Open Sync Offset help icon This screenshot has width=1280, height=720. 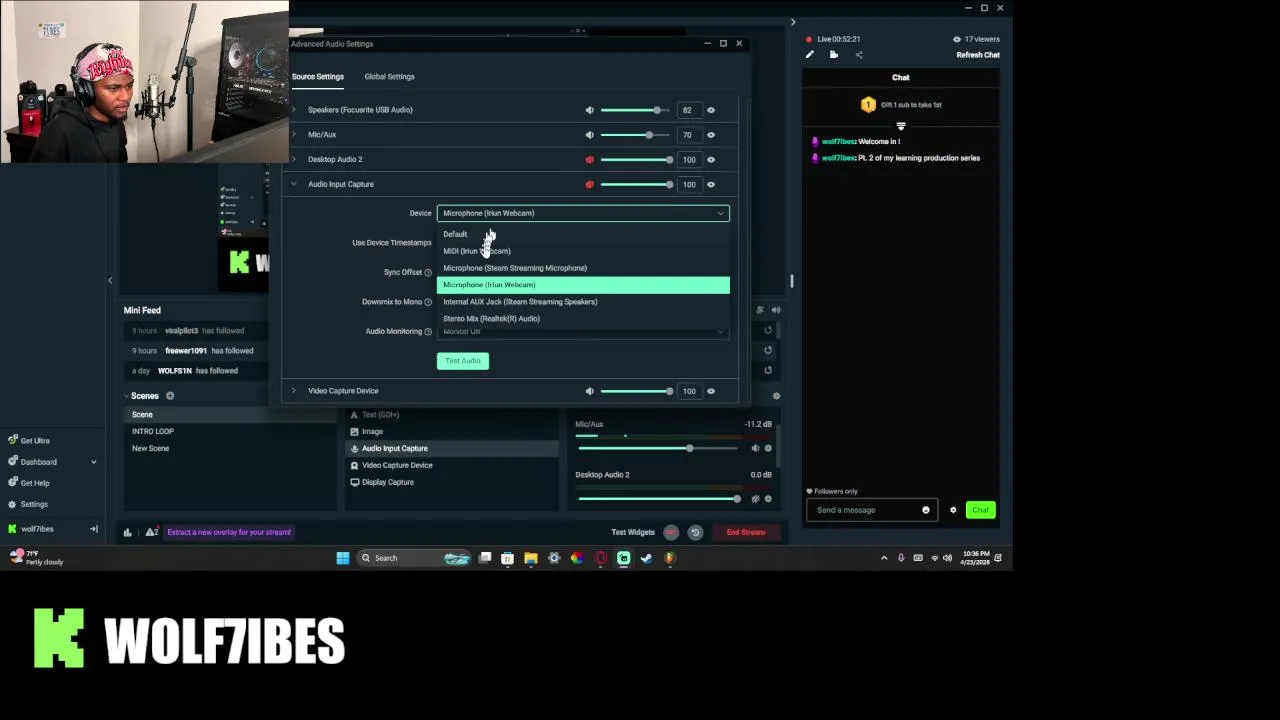pyautogui.click(x=428, y=273)
